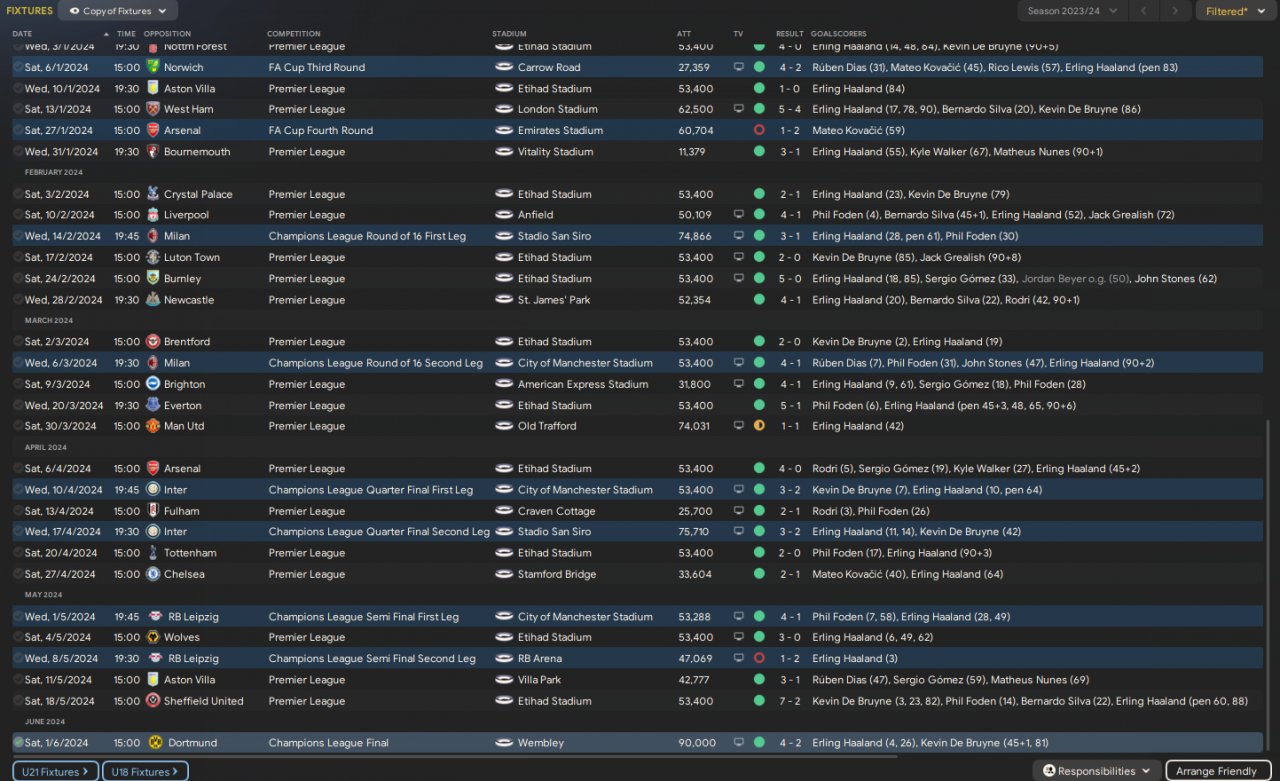Go to the U18 Fixtures

click(146, 771)
